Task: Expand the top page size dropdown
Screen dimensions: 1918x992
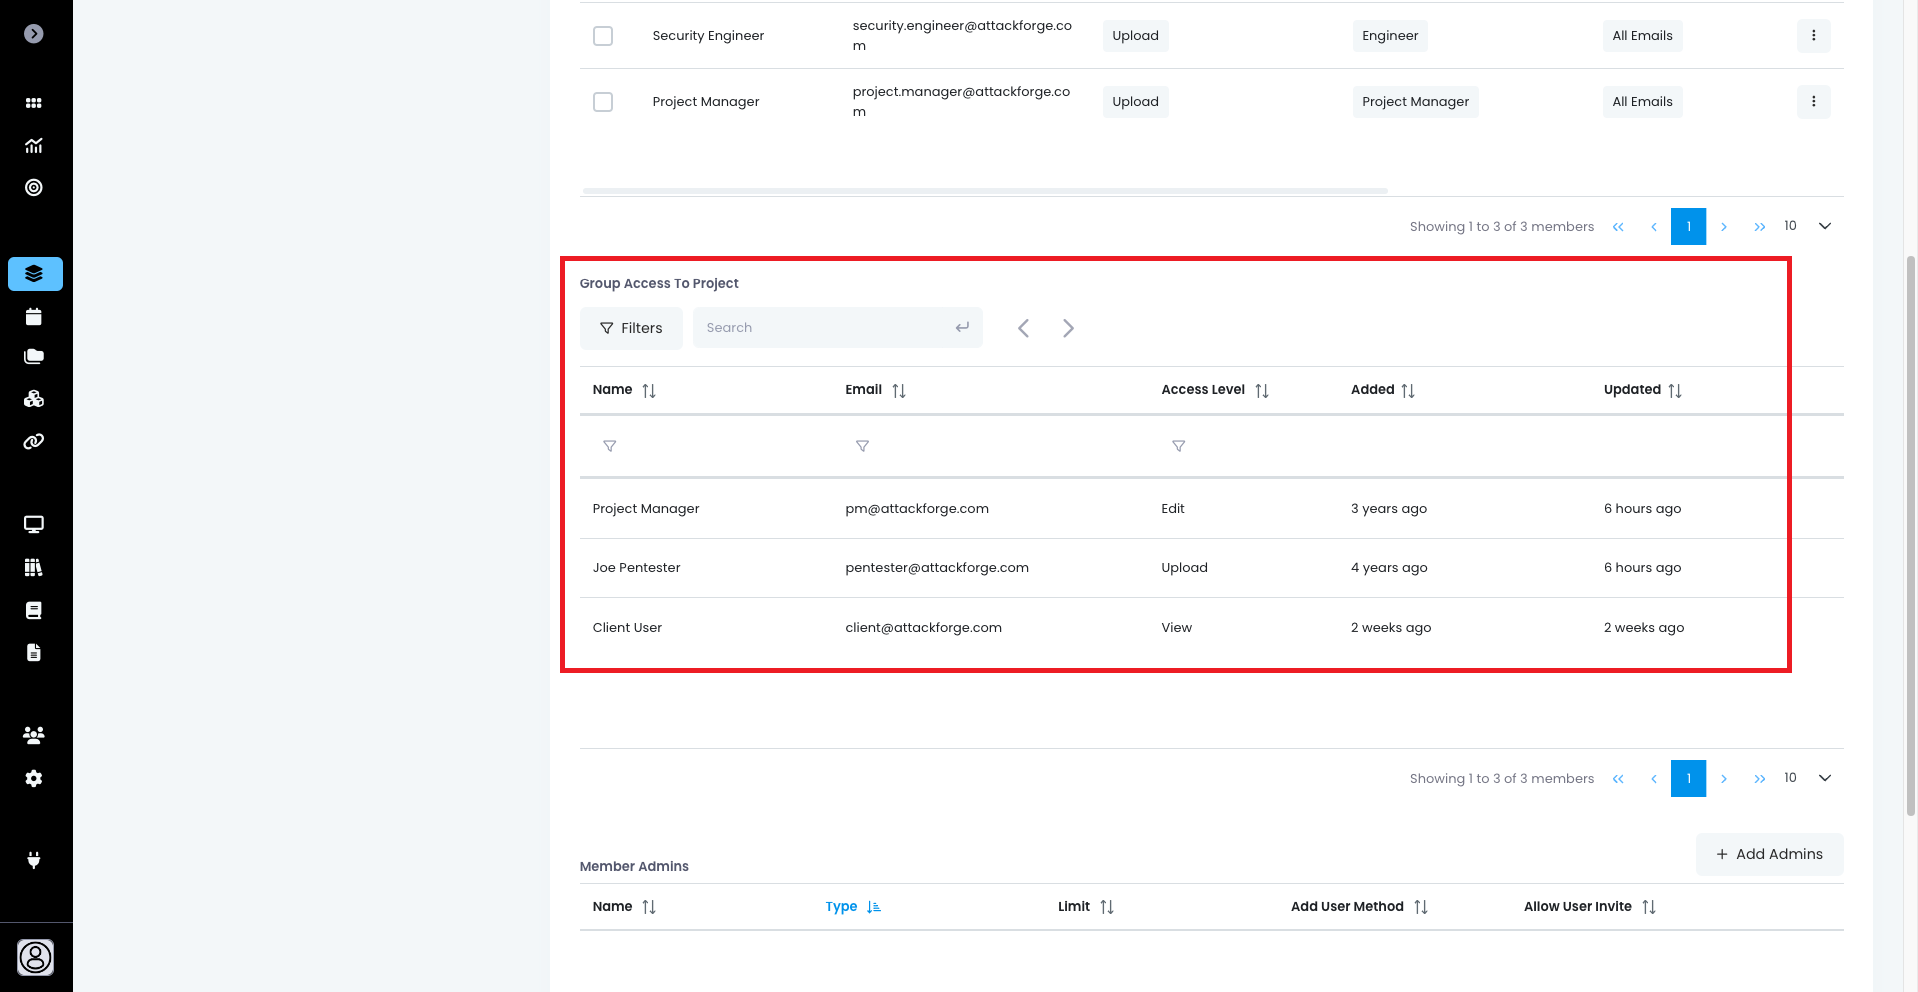Action: click(1824, 226)
